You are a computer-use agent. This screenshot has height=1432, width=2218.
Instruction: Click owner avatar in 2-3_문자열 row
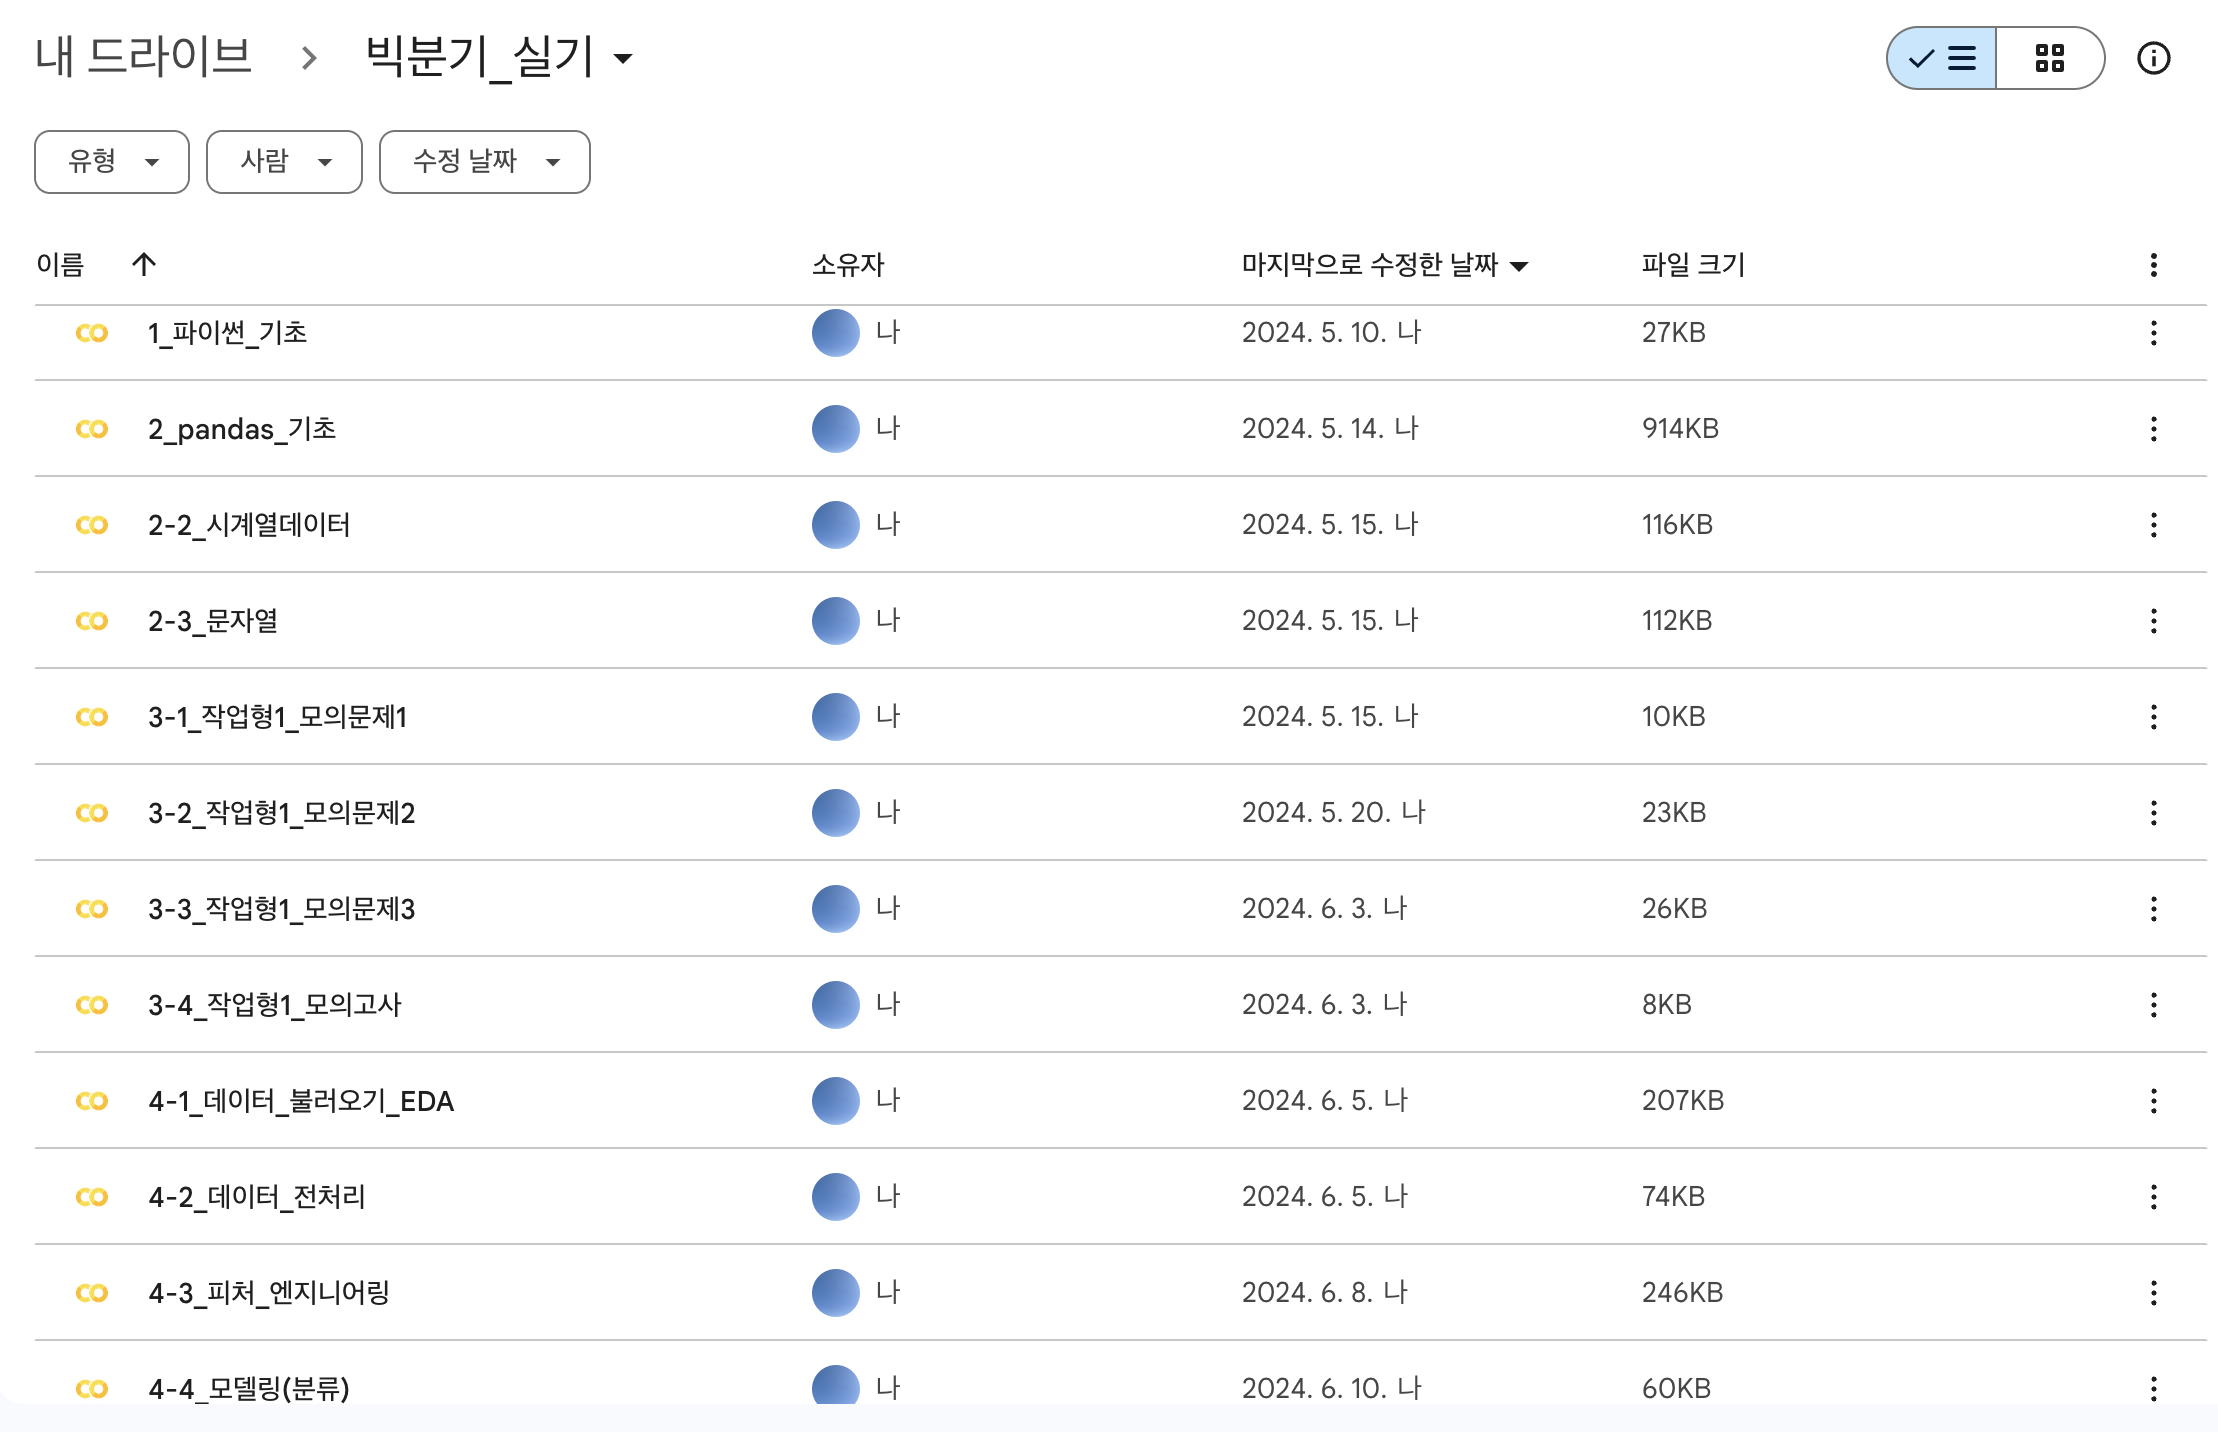(x=835, y=621)
